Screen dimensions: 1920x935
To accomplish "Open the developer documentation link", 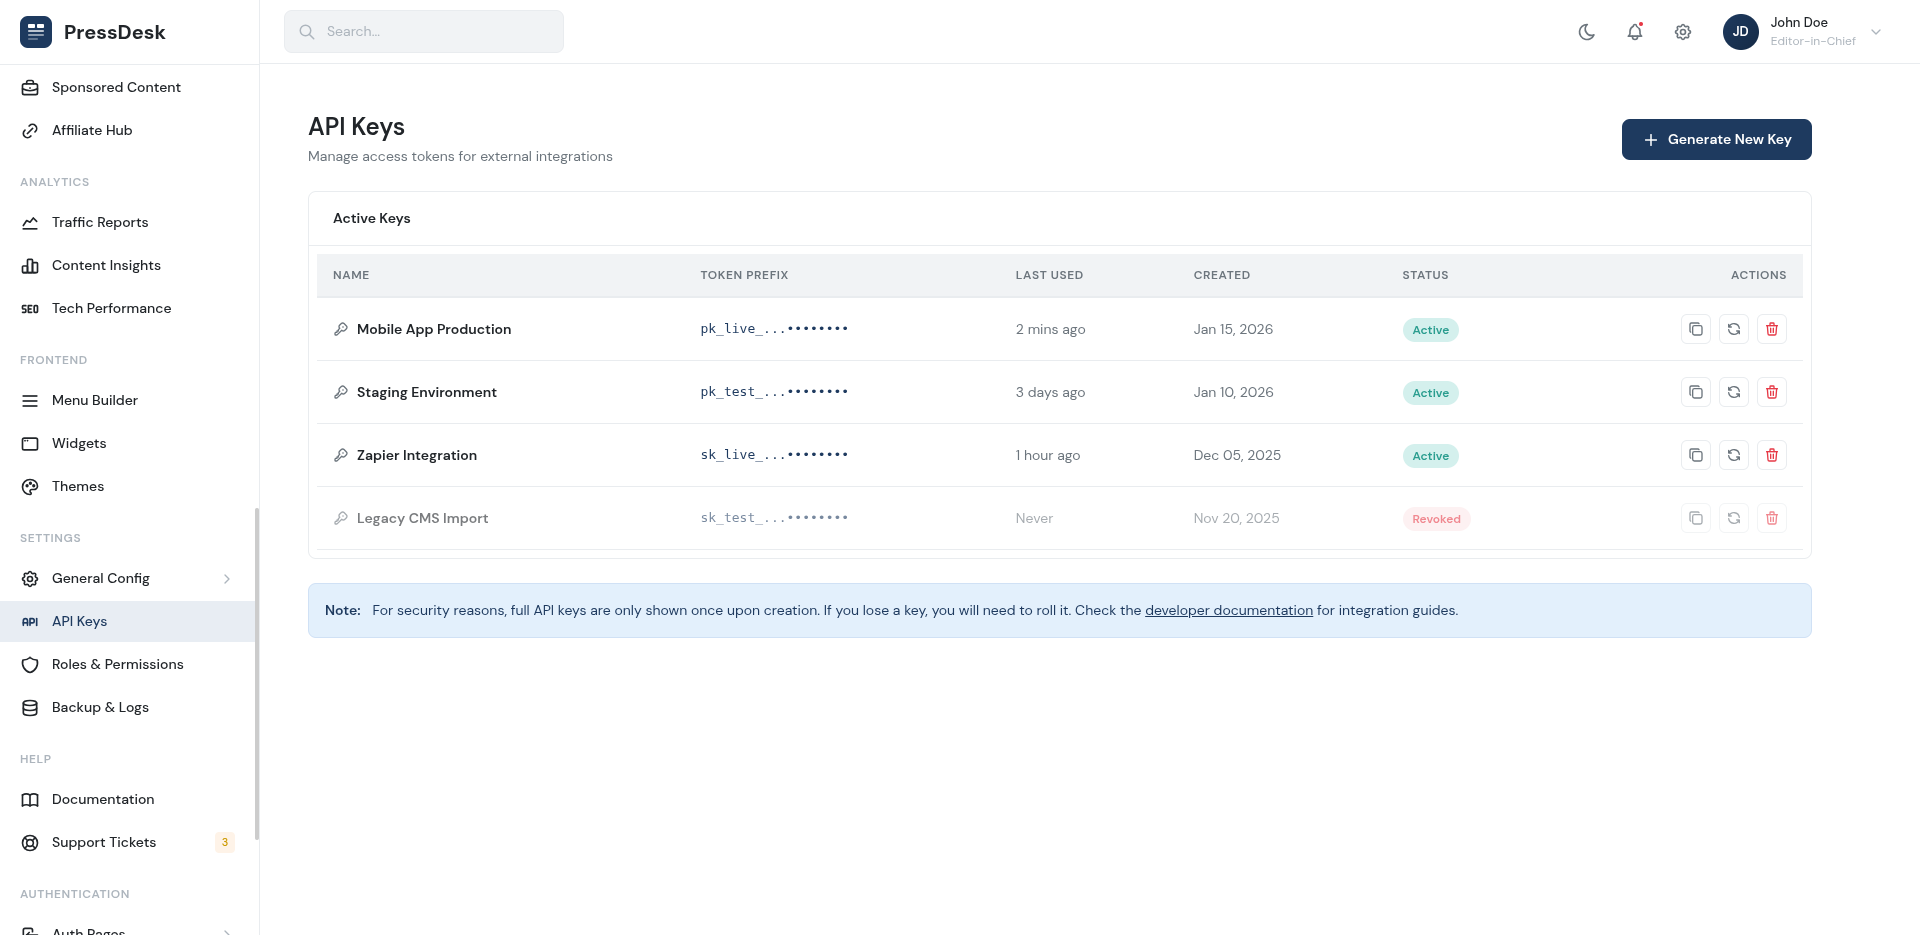I will [x=1228, y=610].
